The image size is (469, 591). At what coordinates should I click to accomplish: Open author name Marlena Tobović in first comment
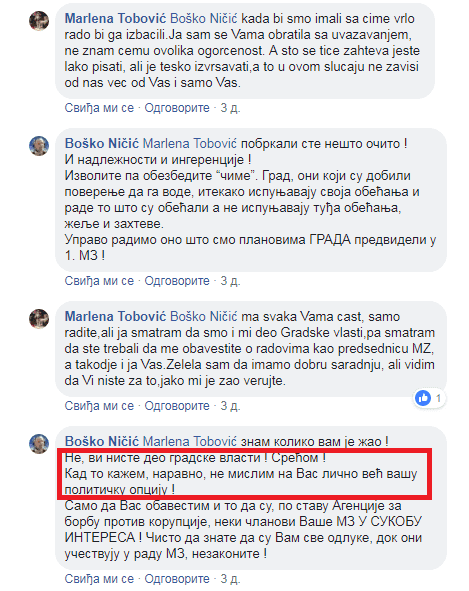tap(115, 18)
